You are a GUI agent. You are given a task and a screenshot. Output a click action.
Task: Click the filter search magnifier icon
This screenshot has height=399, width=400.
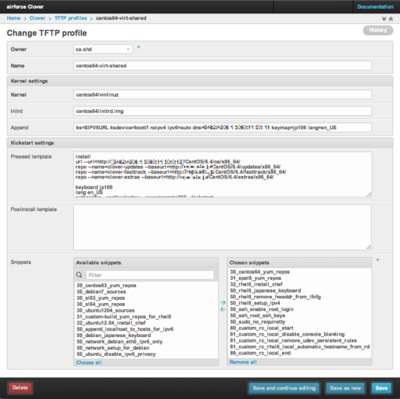[79, 275]
